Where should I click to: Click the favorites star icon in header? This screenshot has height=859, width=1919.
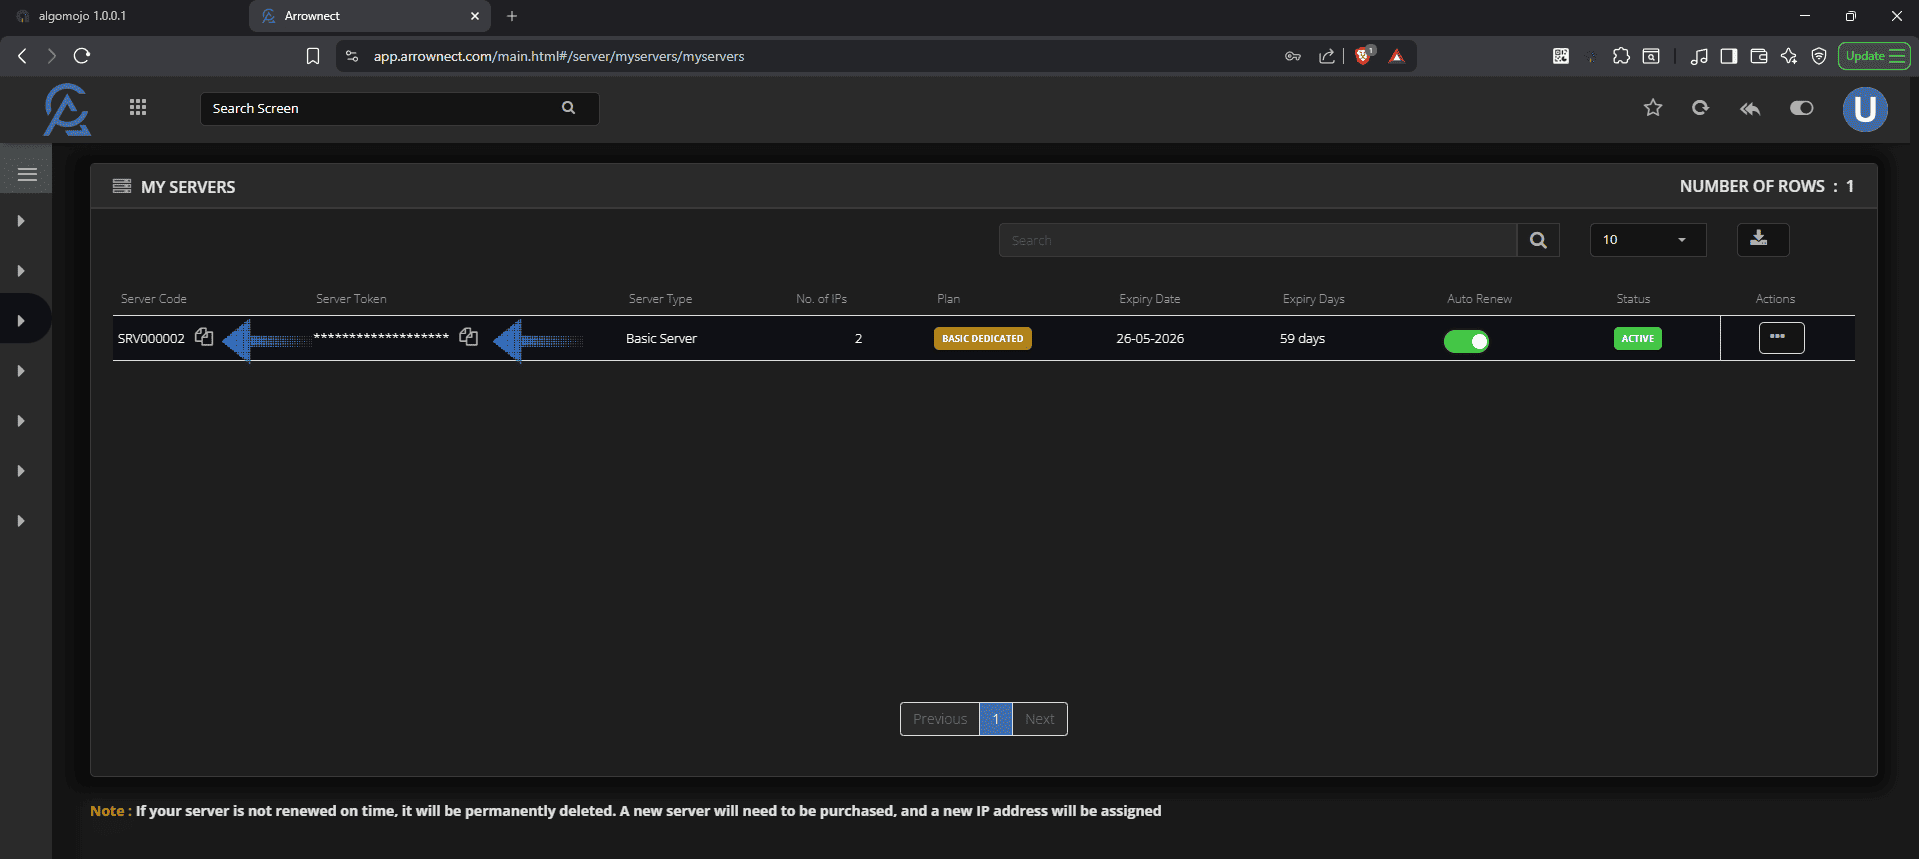click(1653, 108)
